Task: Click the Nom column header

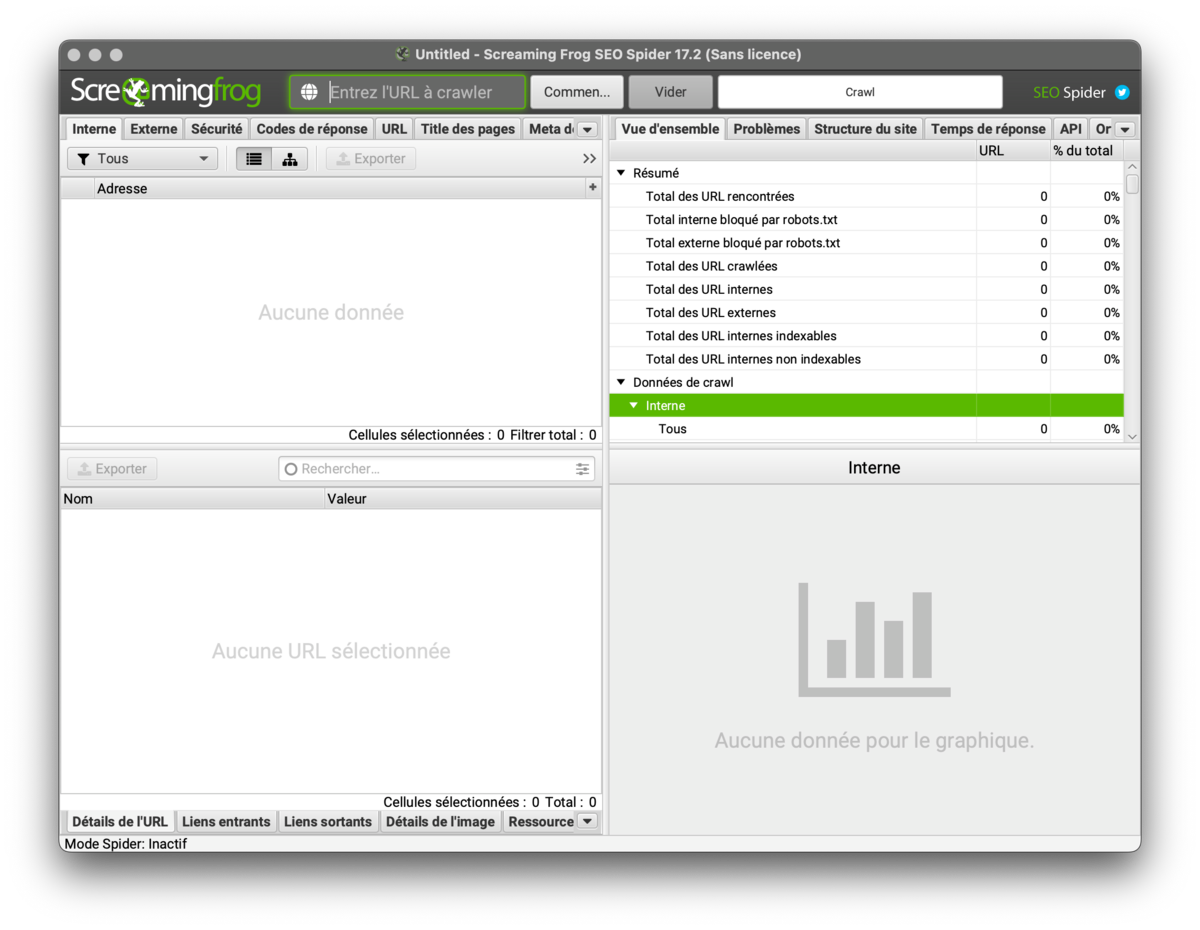Action: [x=192, y=498]
